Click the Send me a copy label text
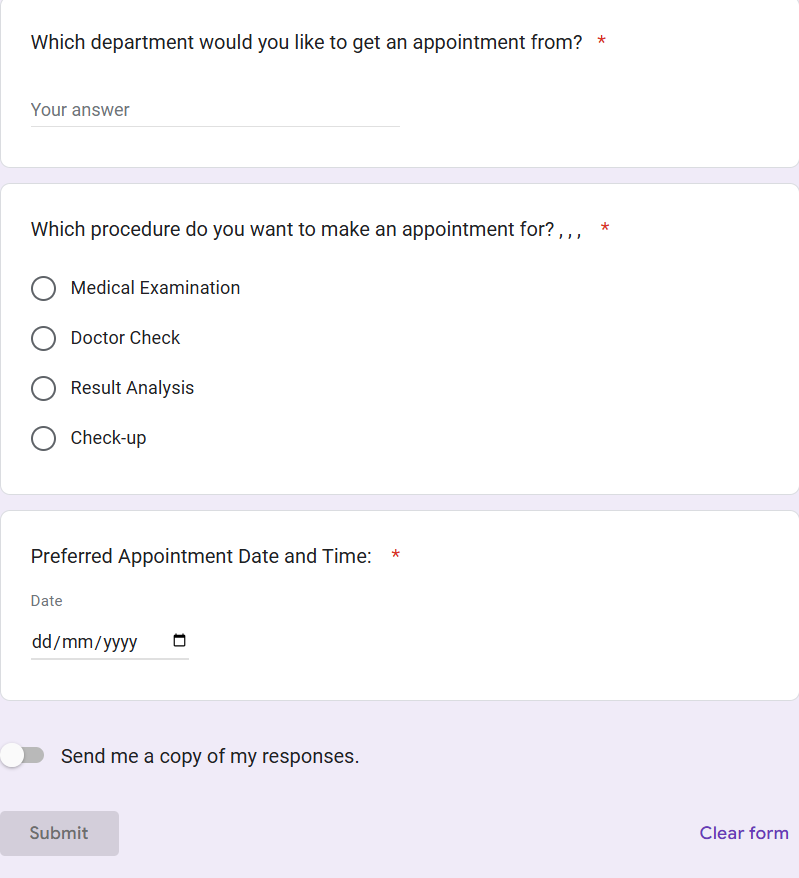This screenshot has height=878, width=799. coord(210,756)
